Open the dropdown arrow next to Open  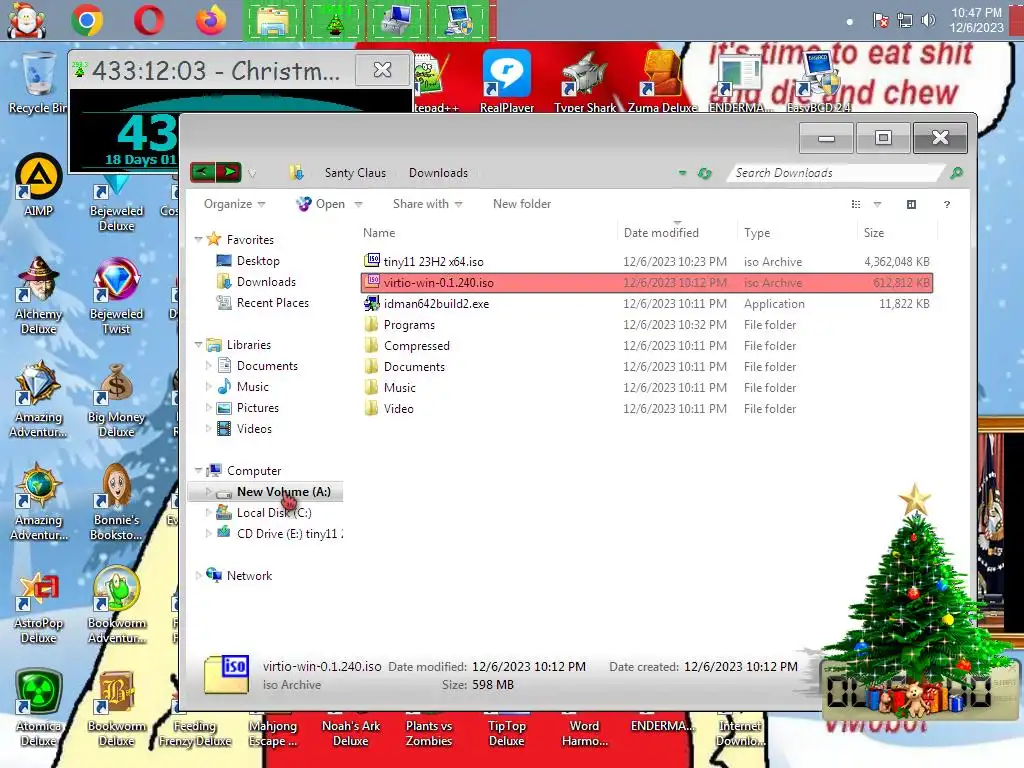point(358,204)
